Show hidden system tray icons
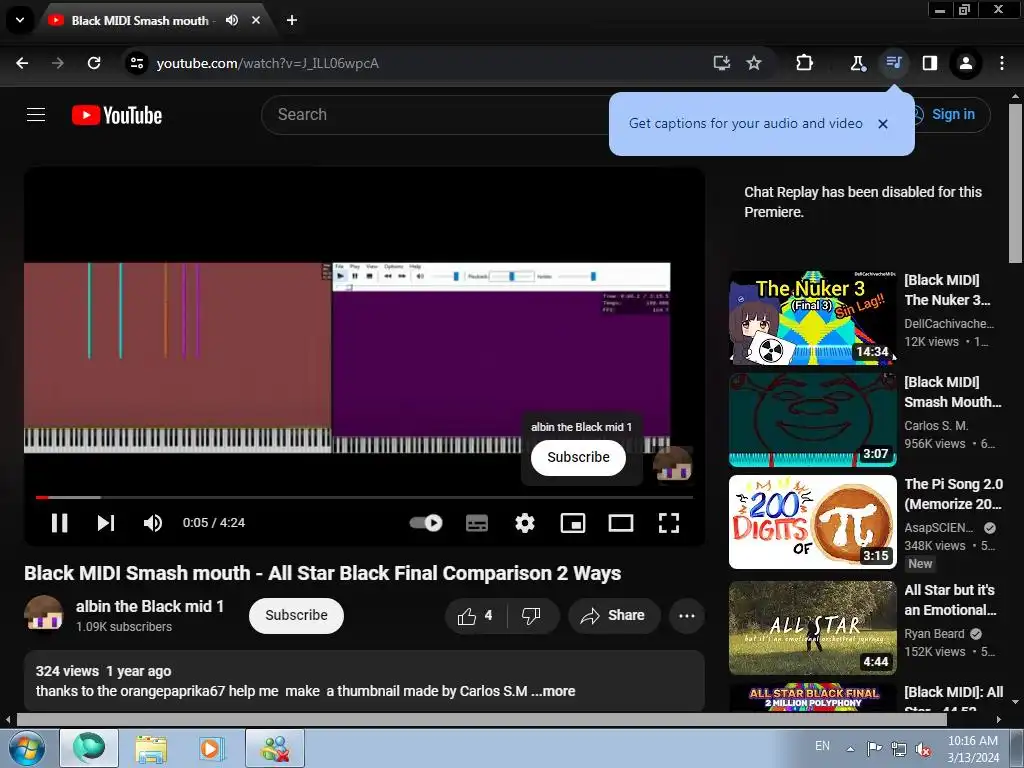This screenshot has width=1024, height=768. click(850, 748)
